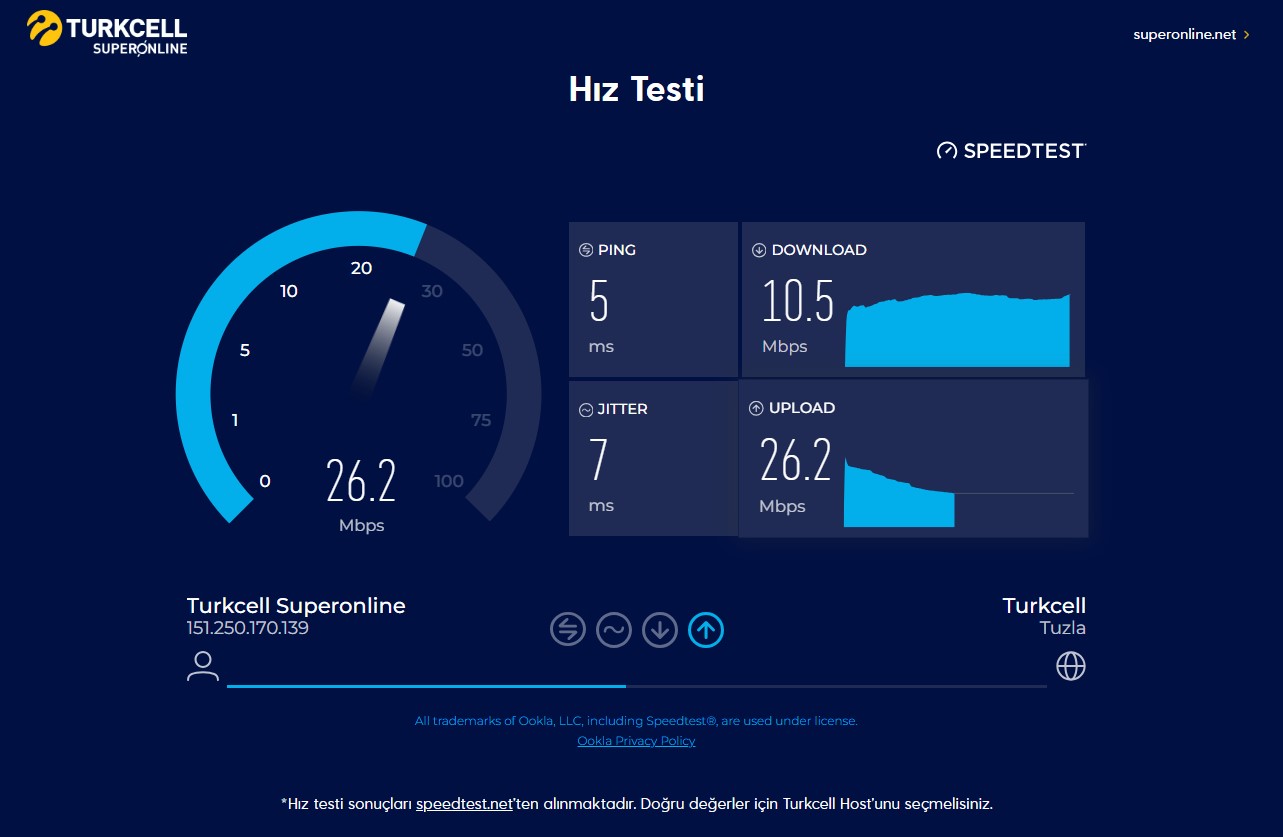This screenshot has width=1283, height=837.
Task: Click the PING result panel
Action: tap(653, 299)
